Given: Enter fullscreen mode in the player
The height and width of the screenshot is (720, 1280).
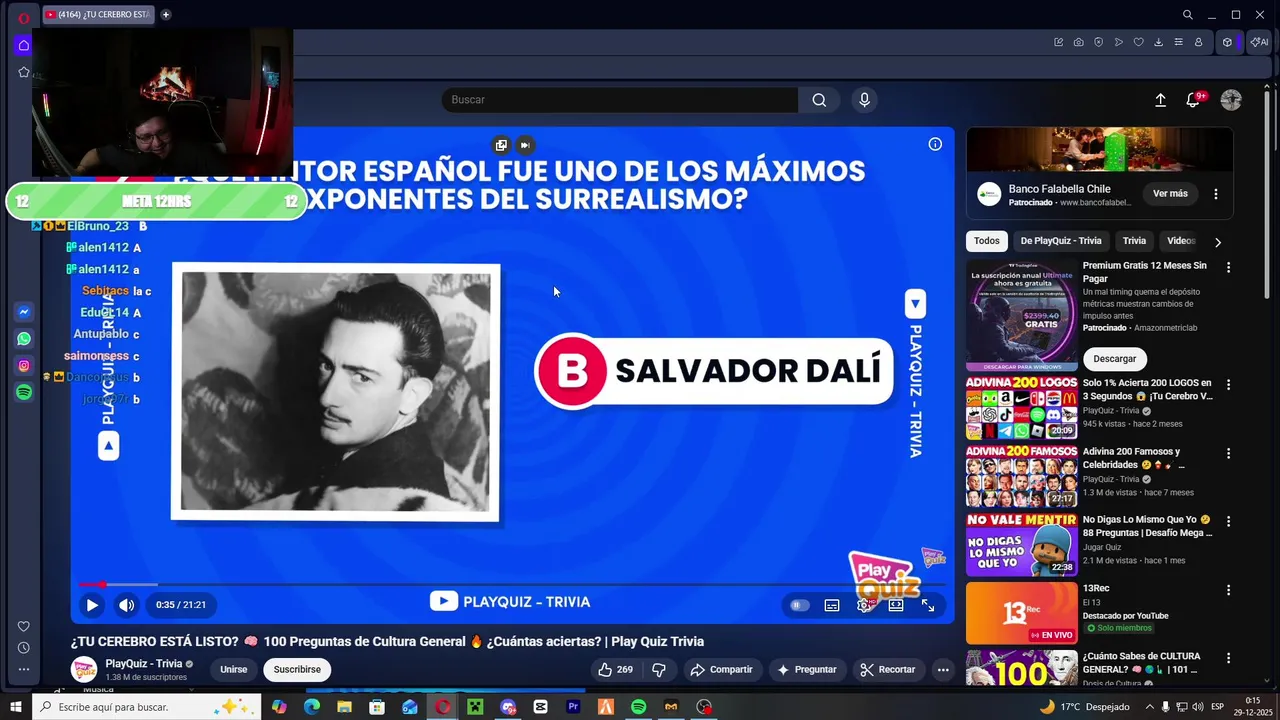Looking at the screenshot, I should (928, 605).
